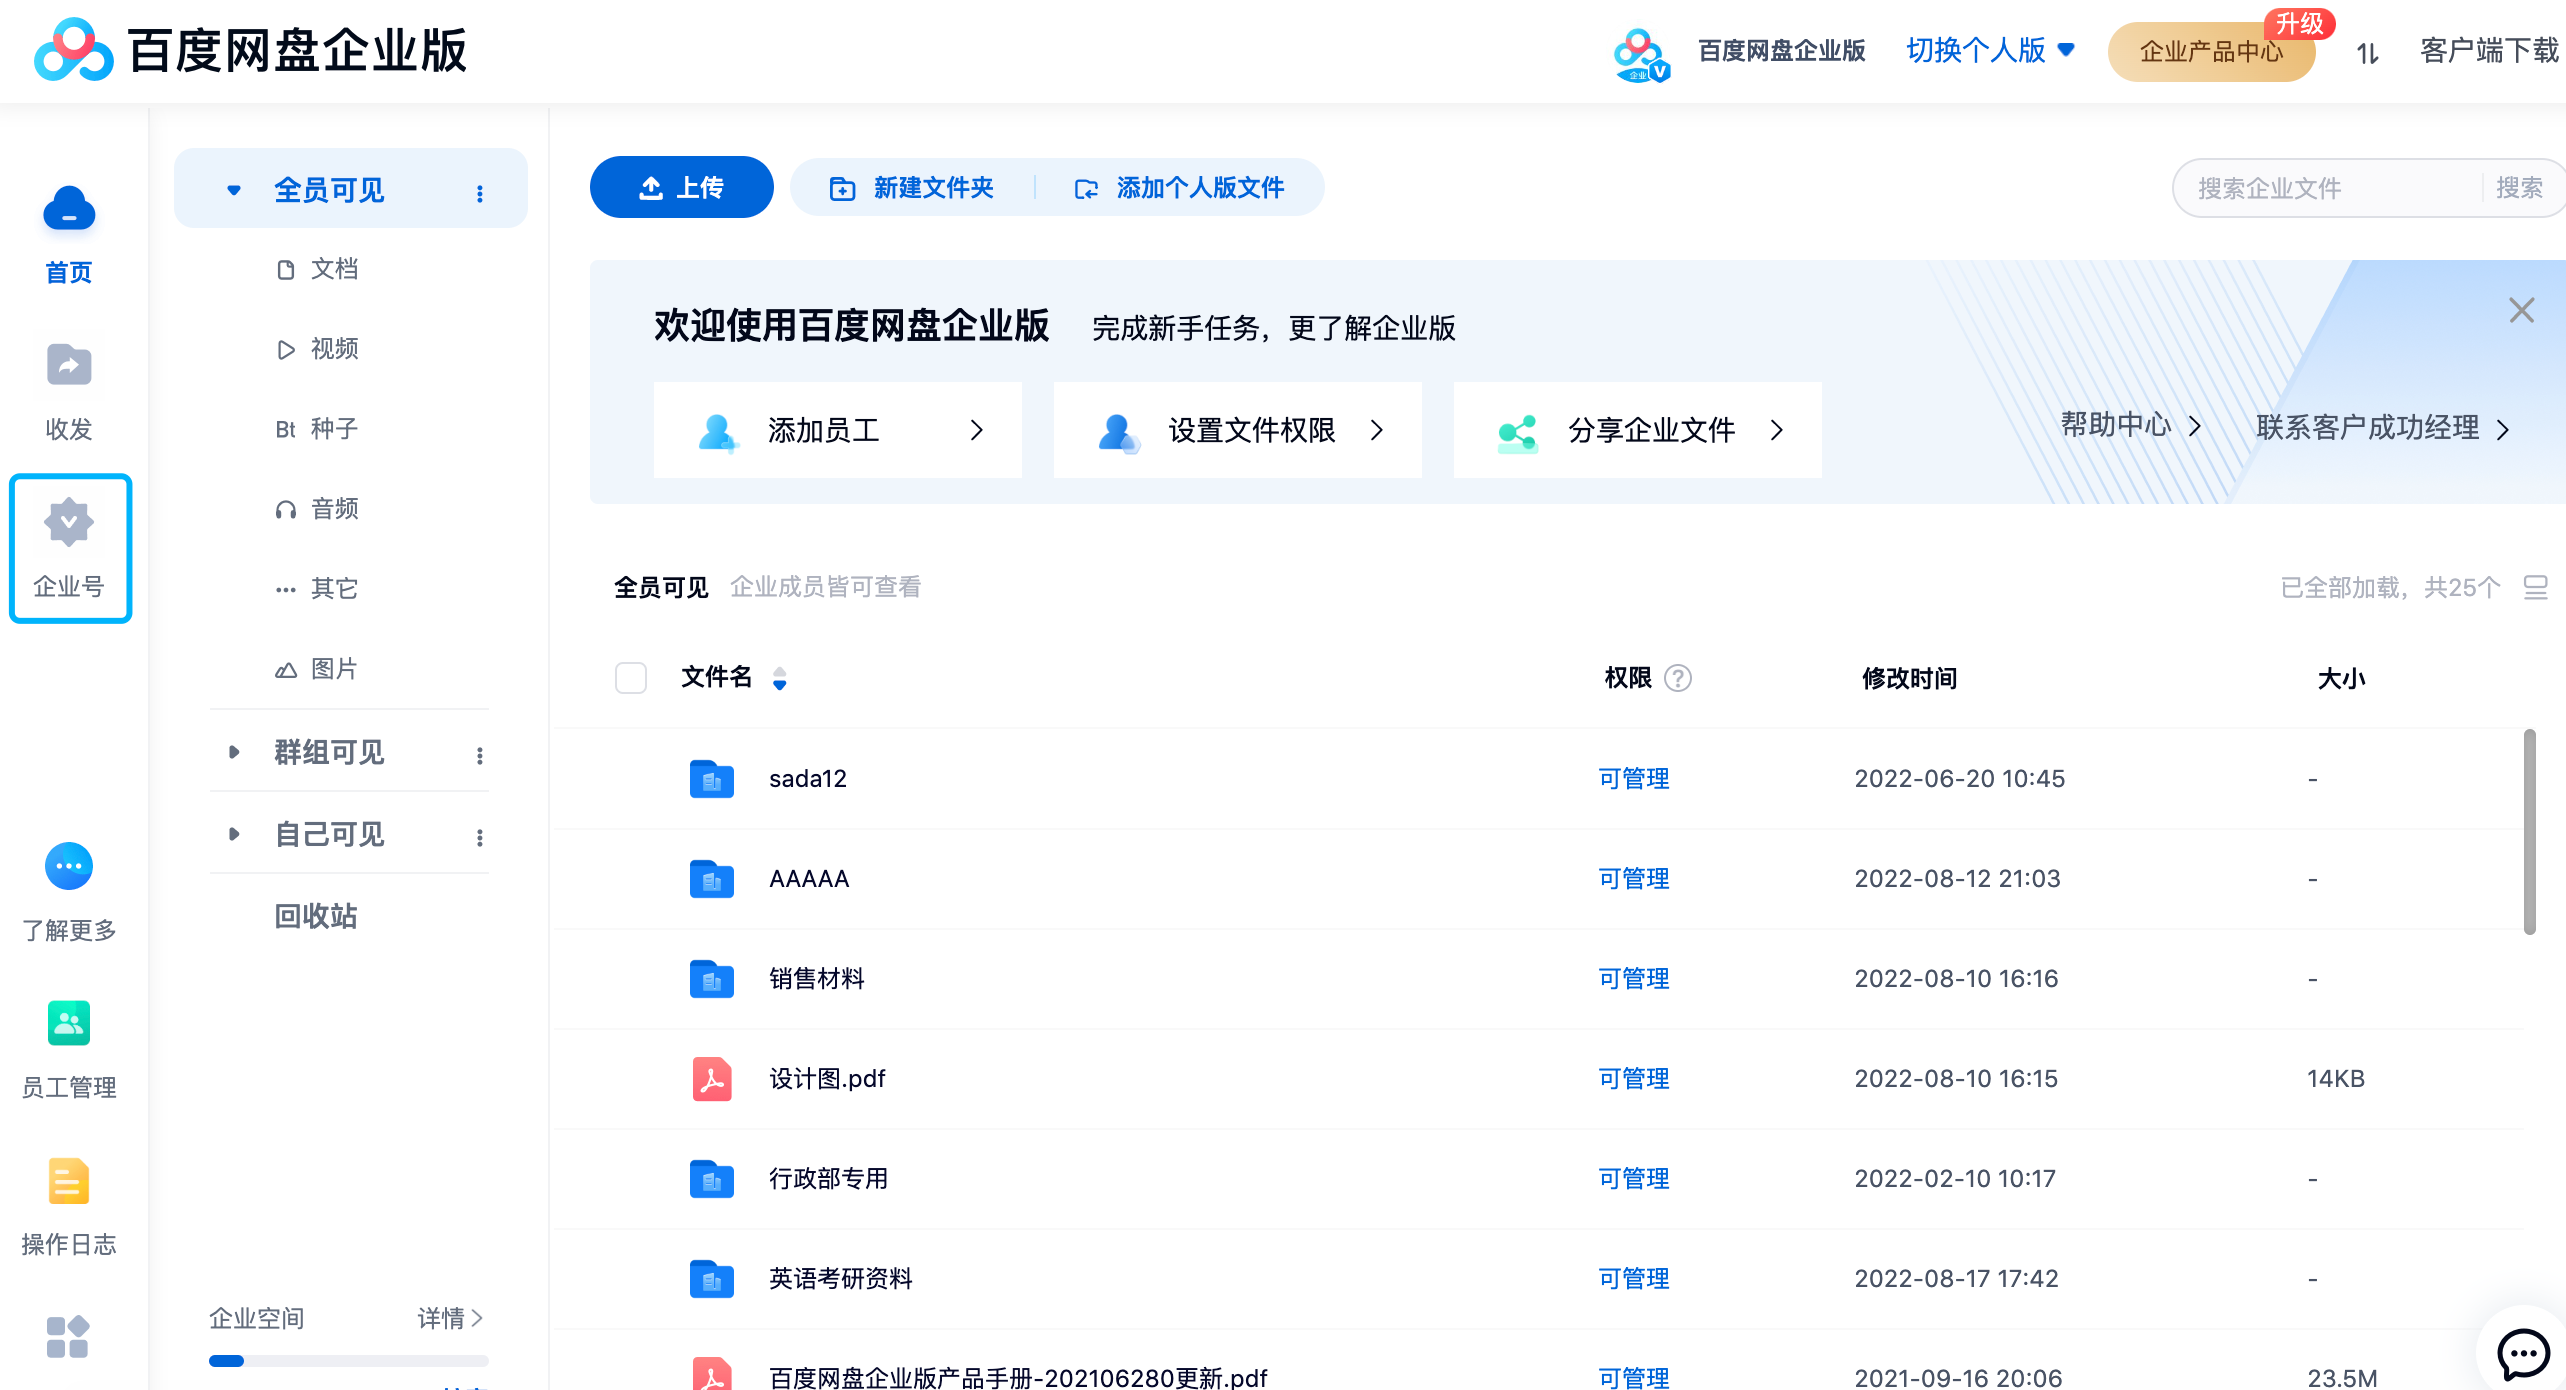Screen dimensions: 2566x1390
Task: Filter by 其它 category
Action: click(316, 589)
